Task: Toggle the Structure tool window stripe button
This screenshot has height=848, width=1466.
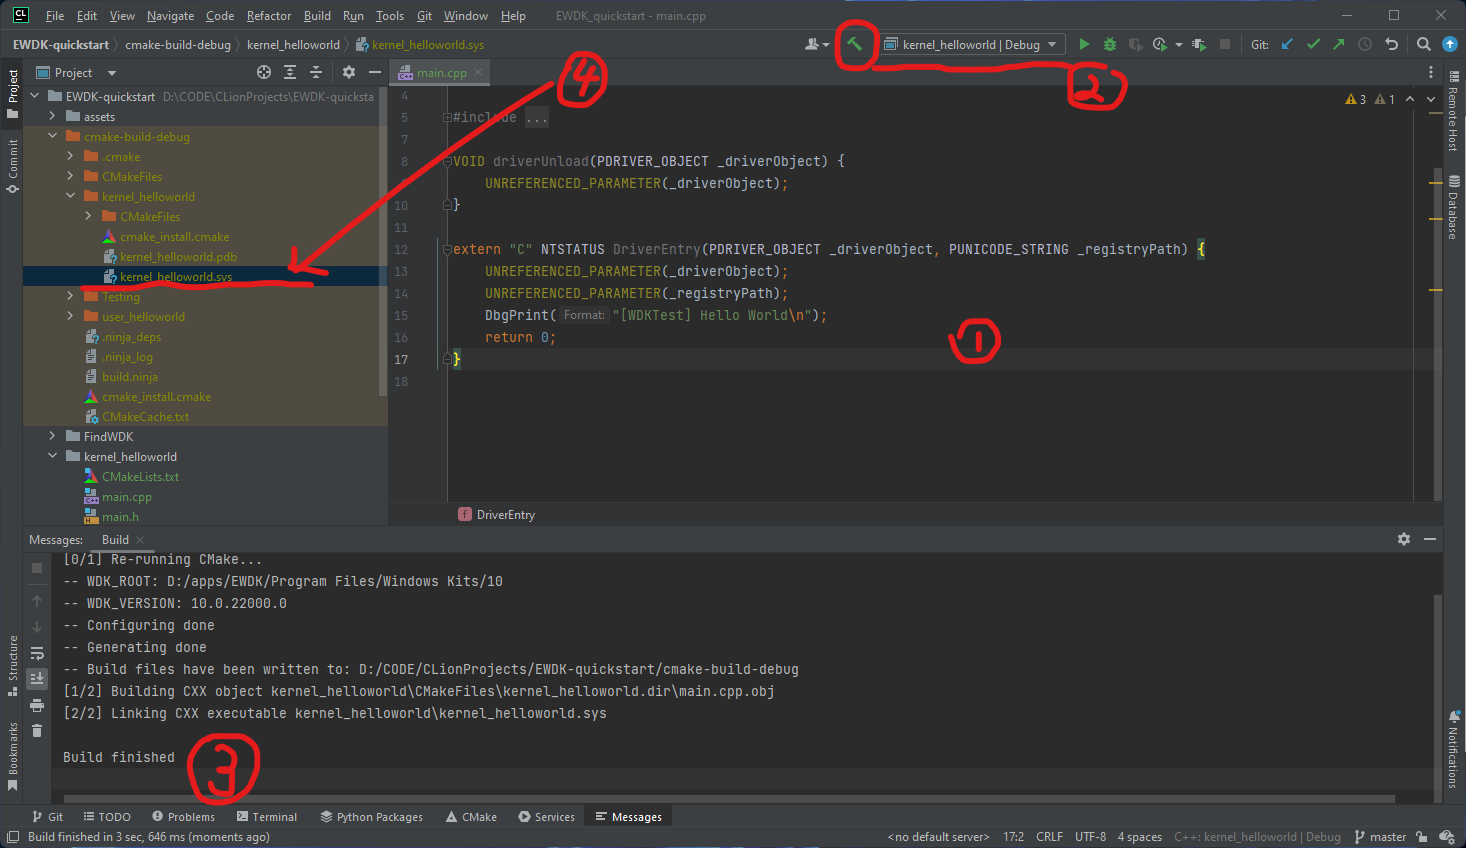Action: [x=12, y=665]
